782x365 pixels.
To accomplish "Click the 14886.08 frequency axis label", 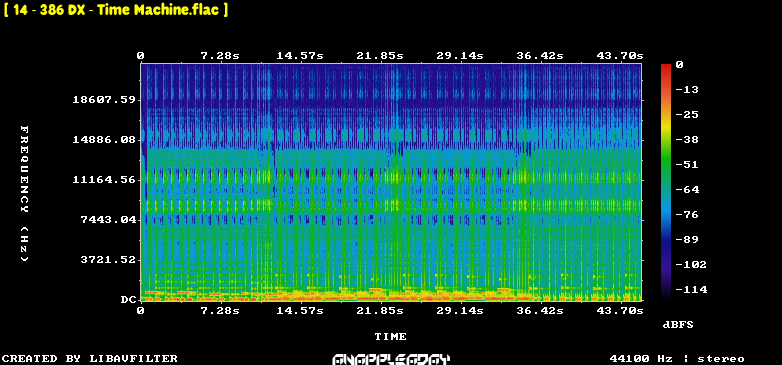I will pyautogui.click(x=104, y=139).
